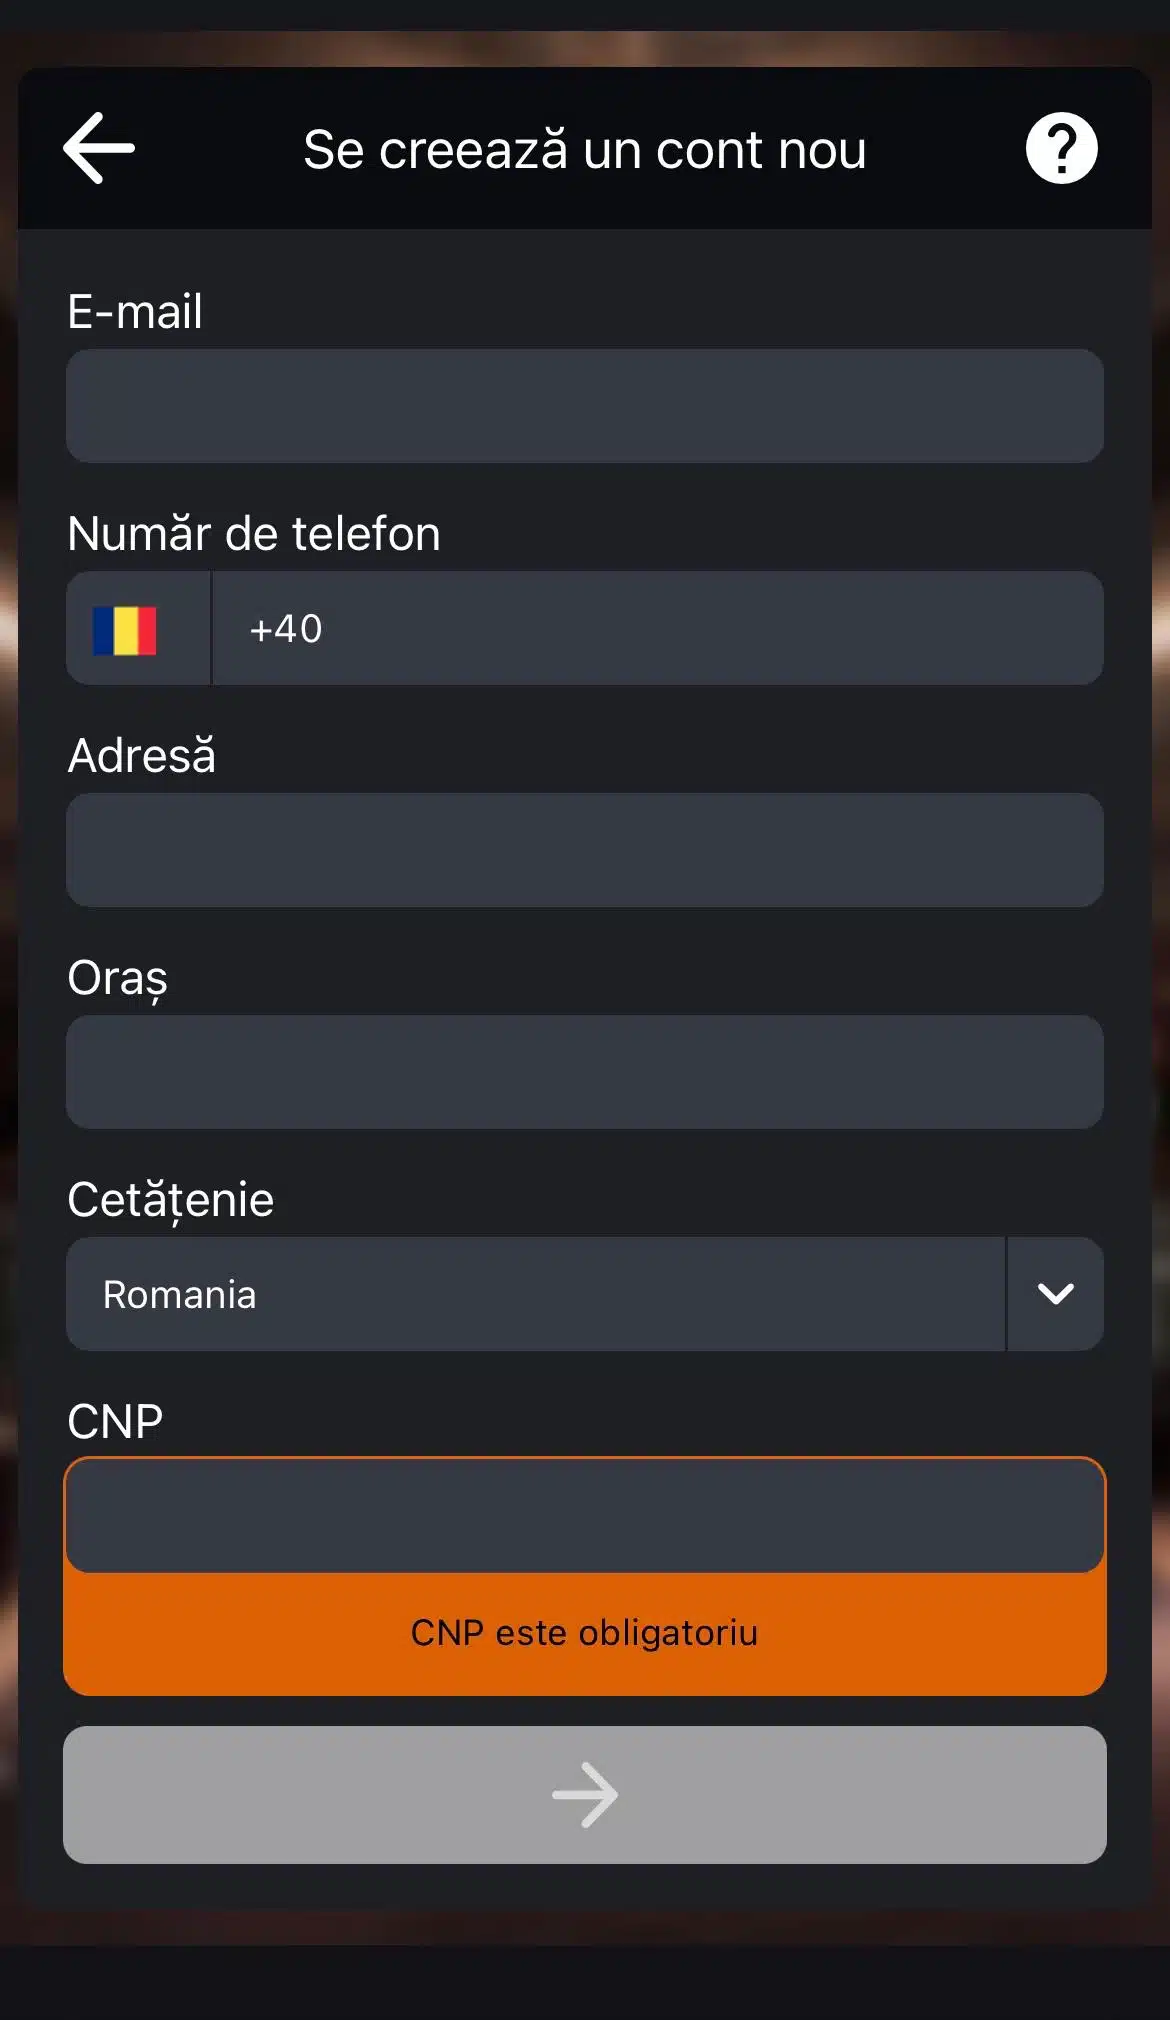The height and width of the screenshot is (2020, 1170).
Task: Tap the orange "CNP este obligatoriu" message
Action: pyautogui.click(x=584, y=1633)
